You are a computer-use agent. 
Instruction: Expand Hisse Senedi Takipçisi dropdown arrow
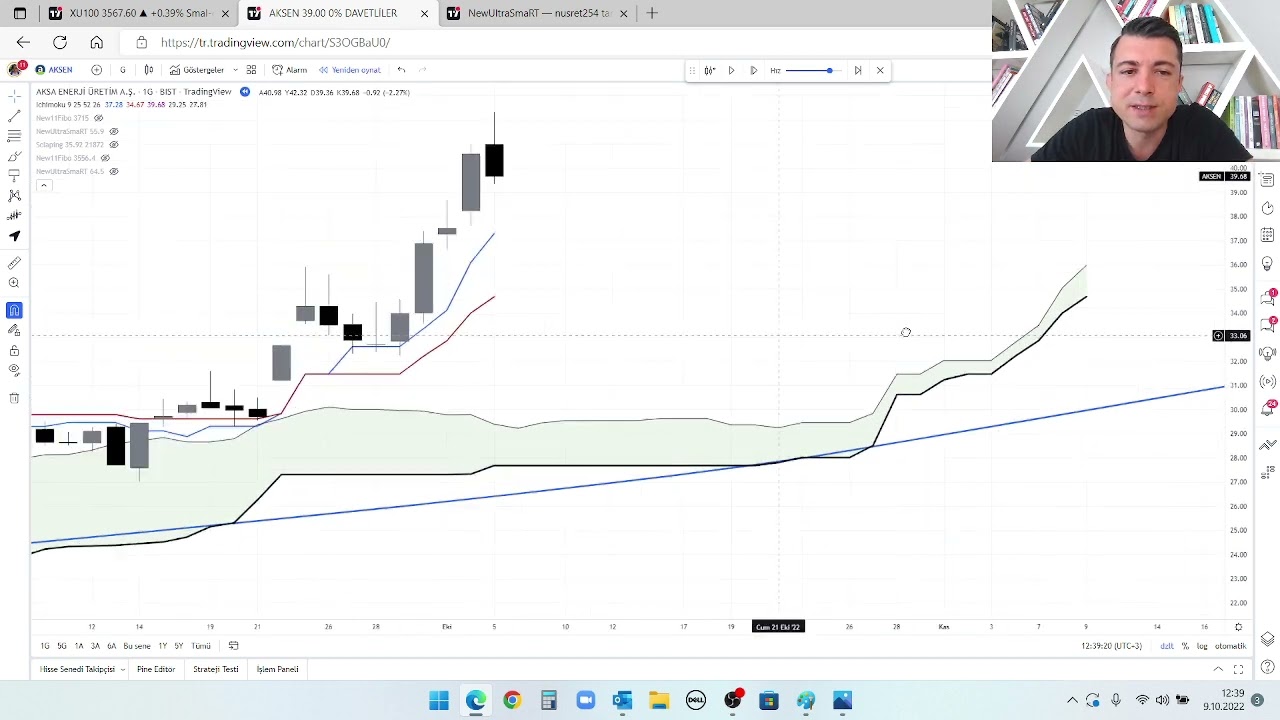coord(122,669)
